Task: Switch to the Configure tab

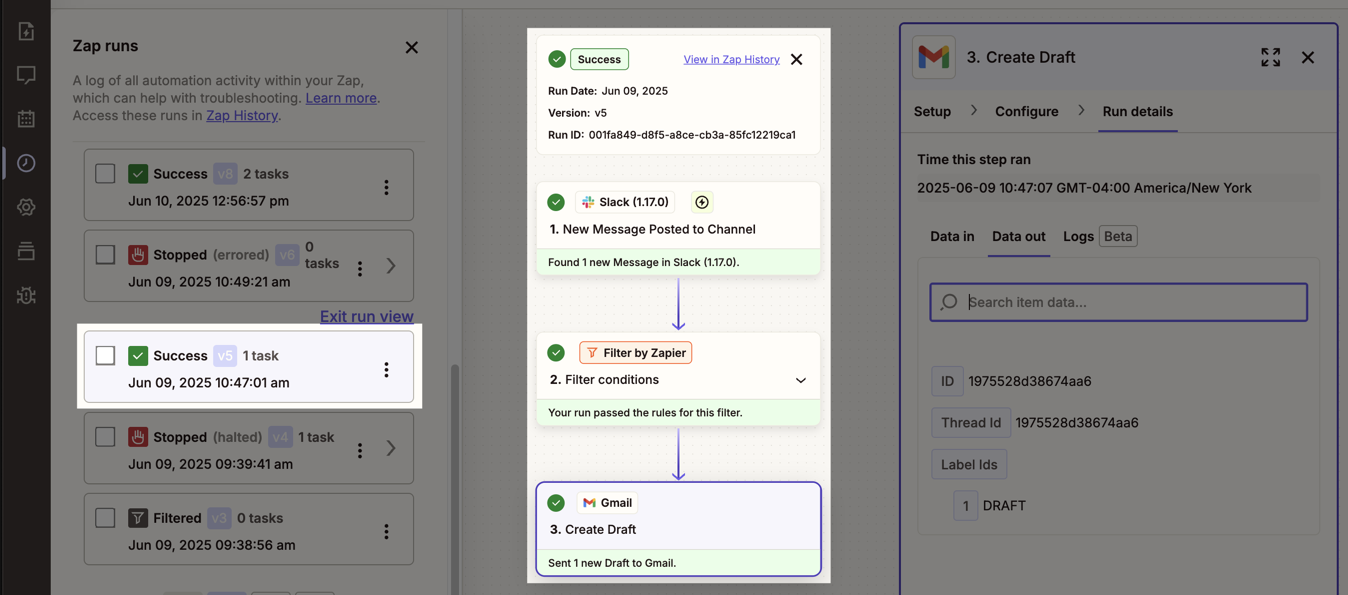Action: [x=1026, y=111]
